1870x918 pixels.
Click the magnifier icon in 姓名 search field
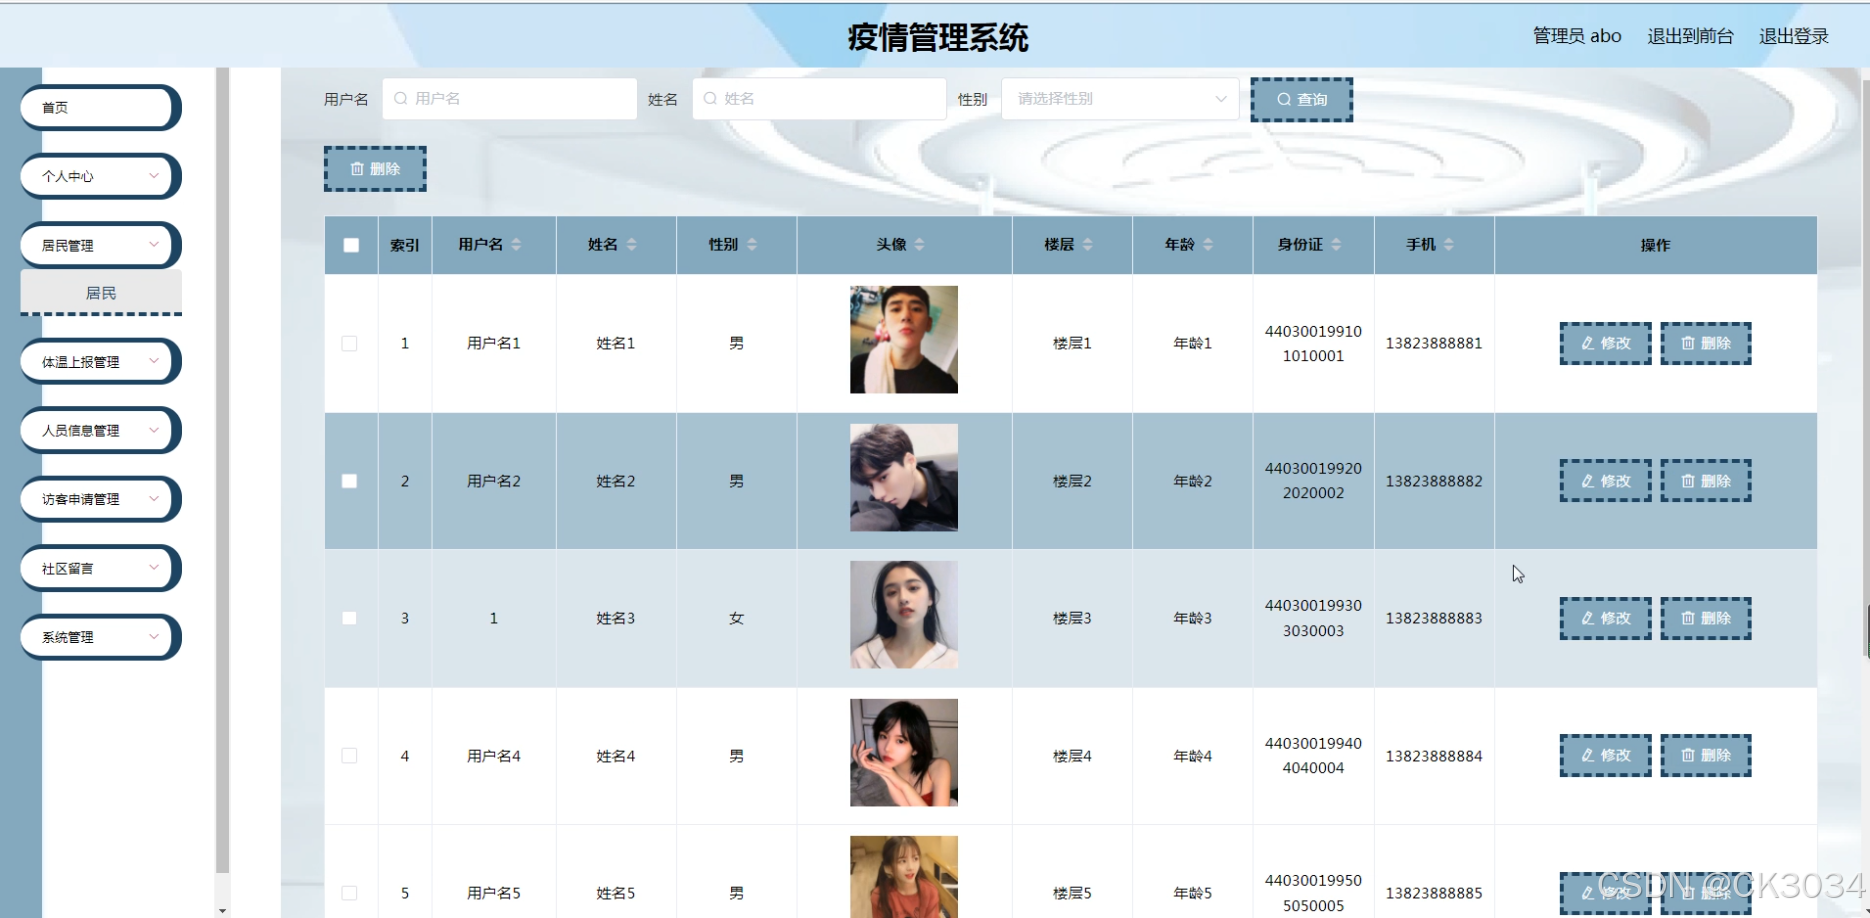coord(710,99)
